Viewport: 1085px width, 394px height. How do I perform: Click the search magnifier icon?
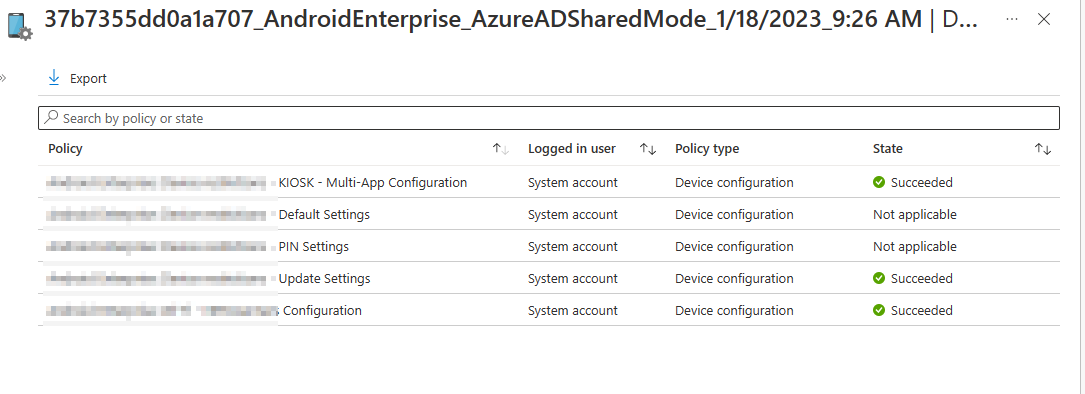[x=51, y=118]
